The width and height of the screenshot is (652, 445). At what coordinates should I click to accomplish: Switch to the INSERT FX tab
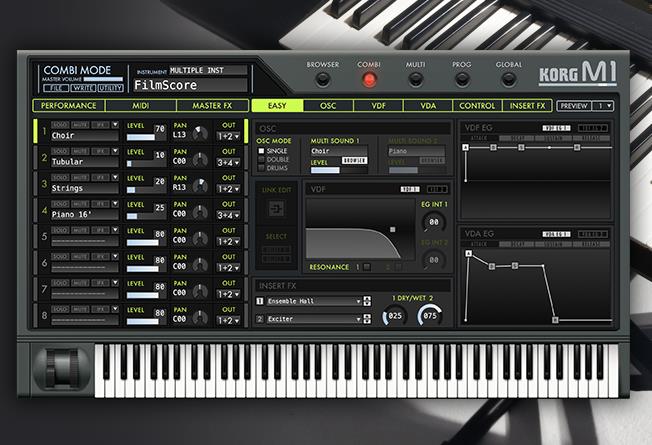(x=527, y=106)
